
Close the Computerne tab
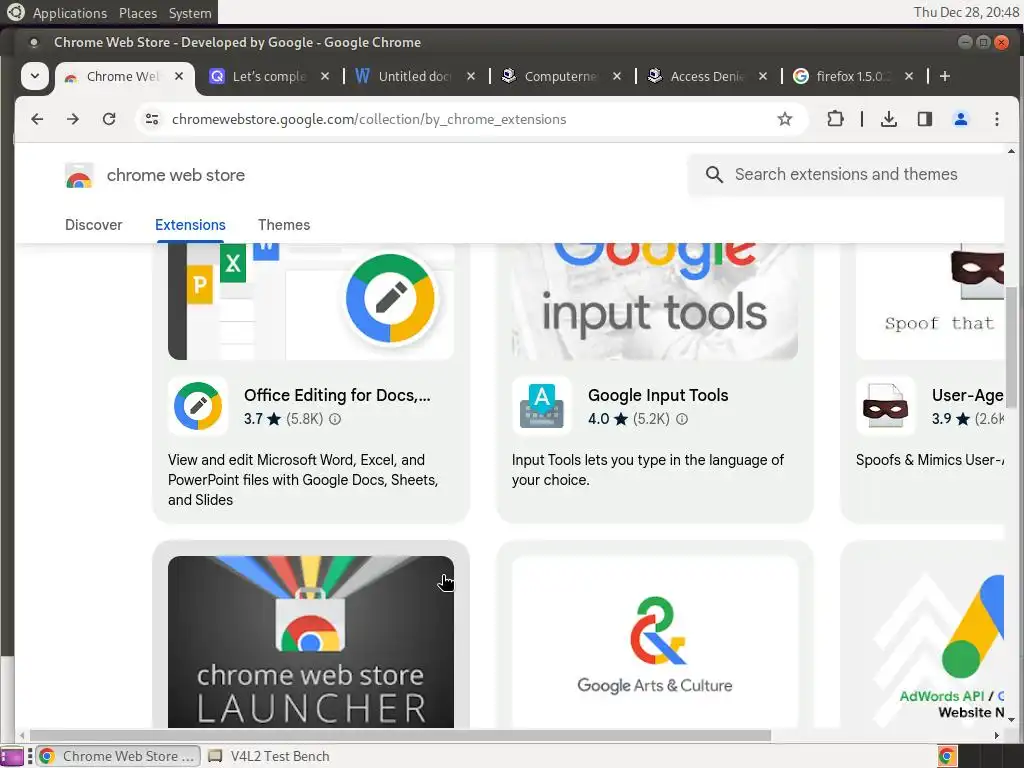pyautogui.click(x=616, y=76)
